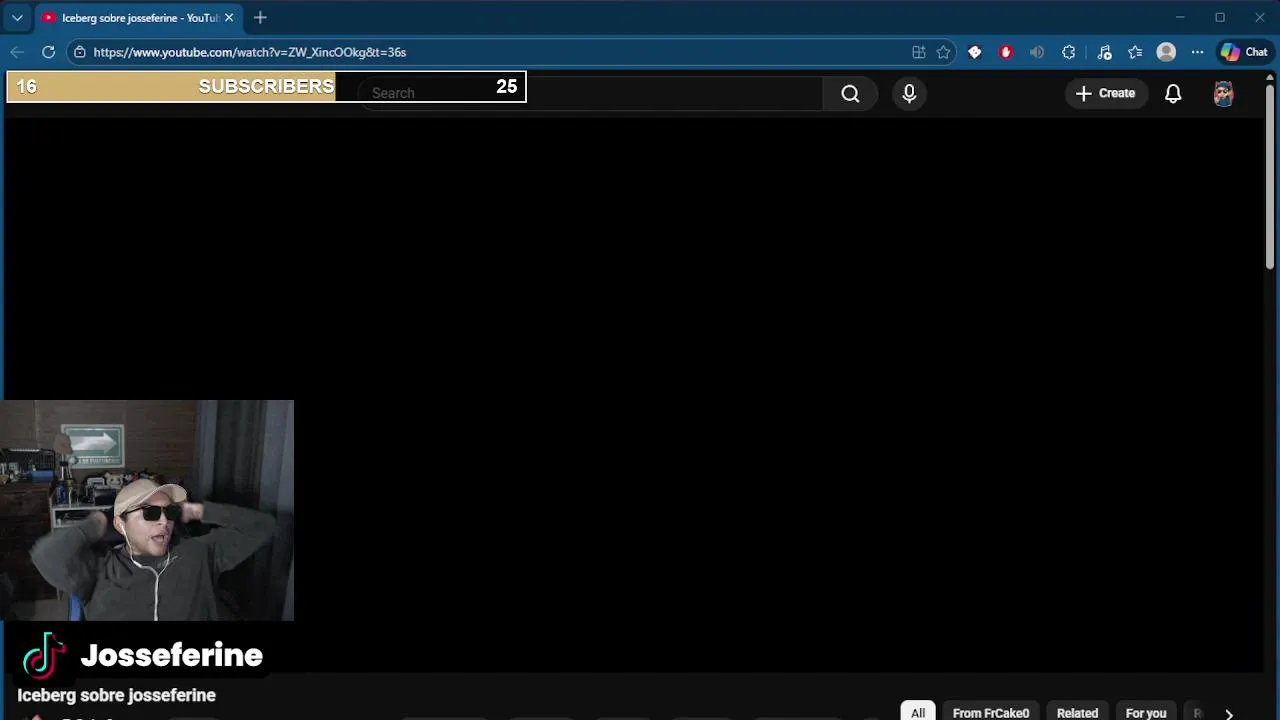
Task: Open the YouTube Create button
Action: (1105, 93)
